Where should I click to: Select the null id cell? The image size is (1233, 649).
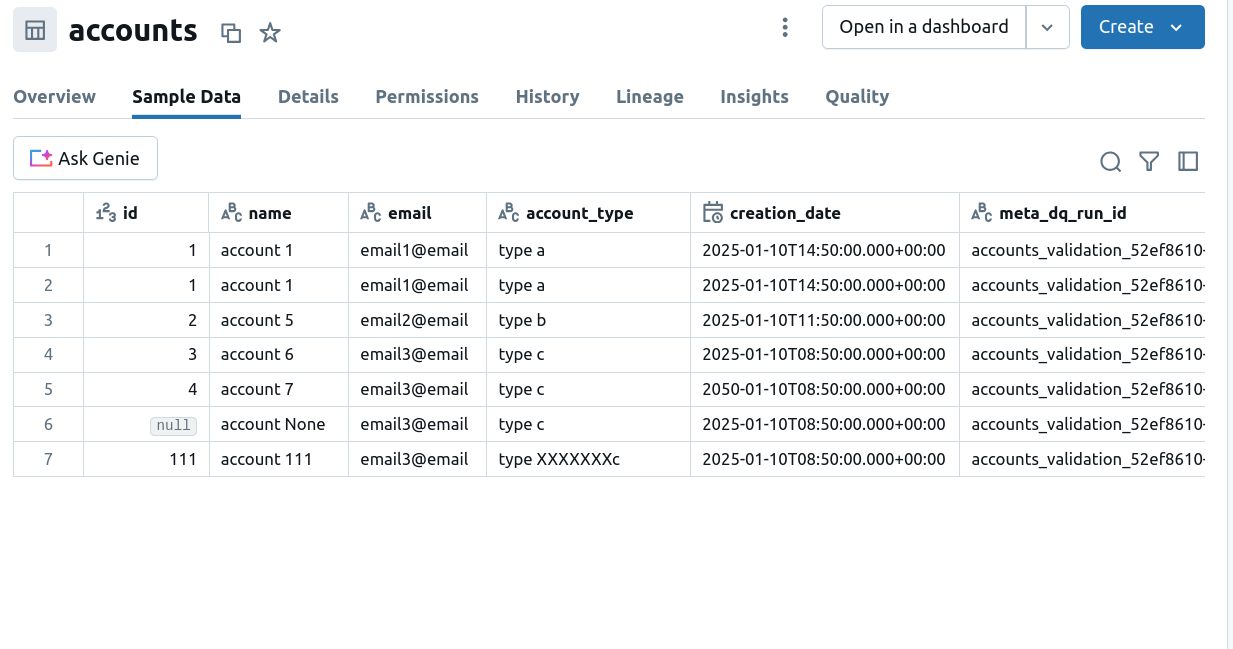pos(146,425)
